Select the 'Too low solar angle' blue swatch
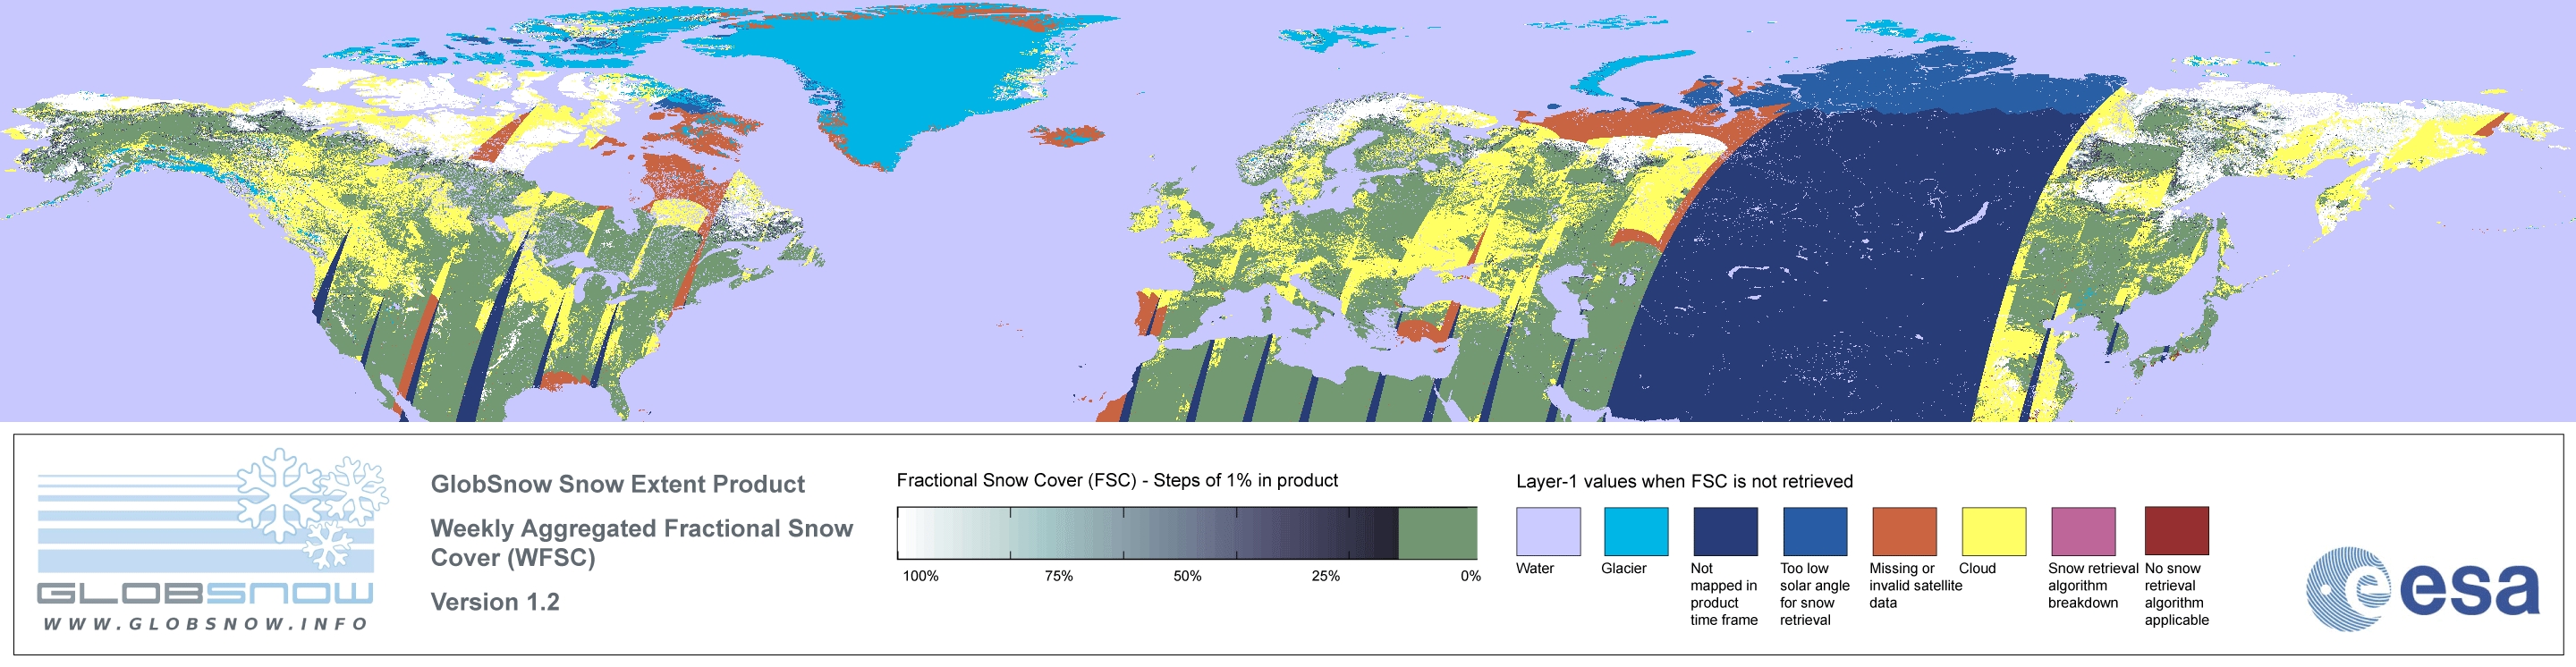The width and height of the screenshot is (2576, 667). point(1815,531)
